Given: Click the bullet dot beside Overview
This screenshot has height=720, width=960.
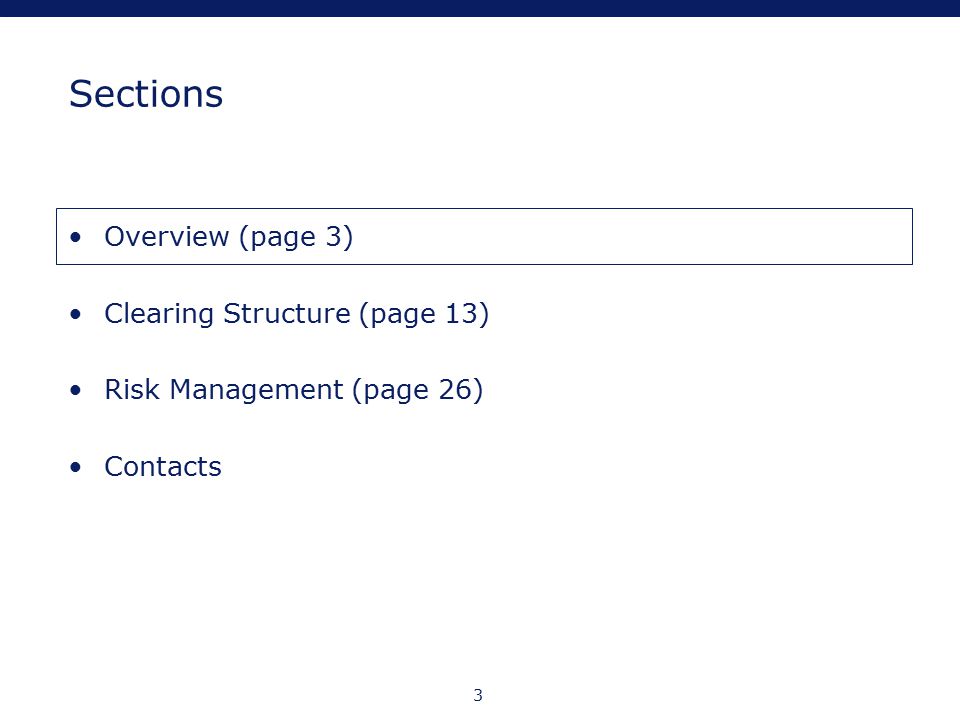Looking at the screenshot, I should pyautogui.click(x=75, y=238).
